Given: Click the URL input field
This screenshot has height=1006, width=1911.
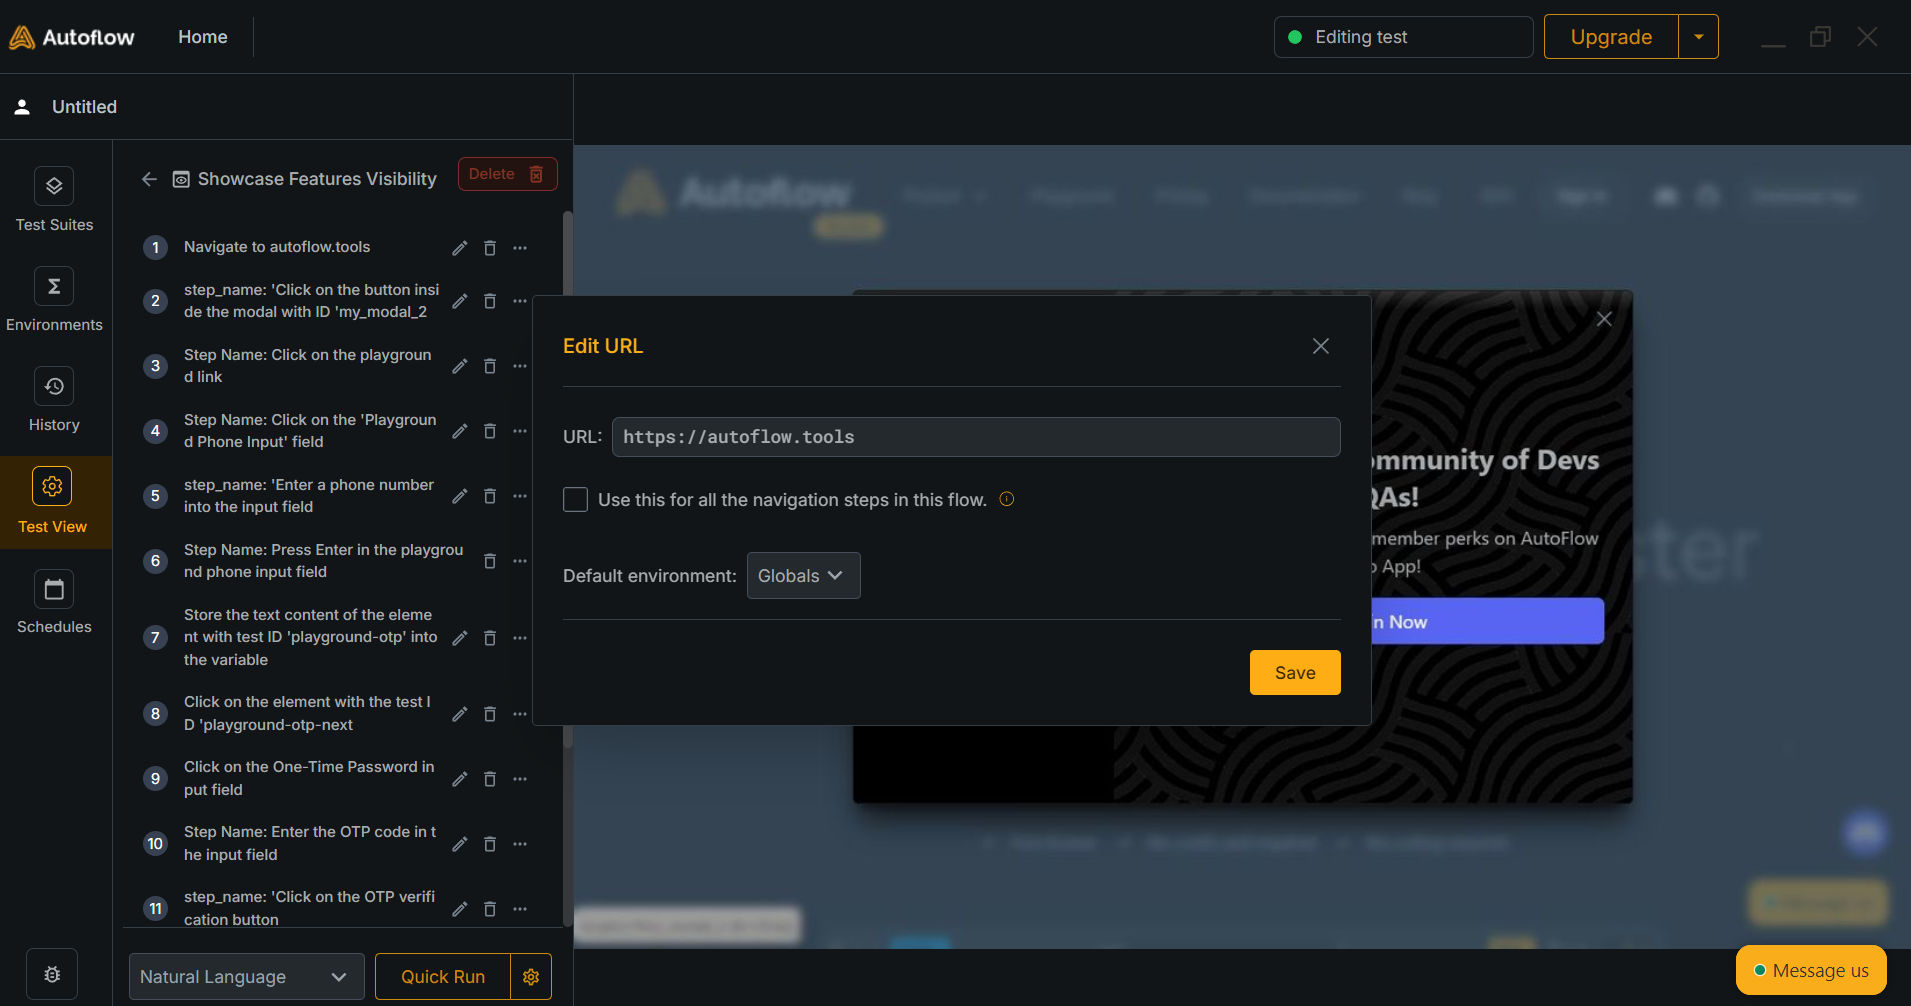Looking at the screenshot, I should click(x=976, y=437).
